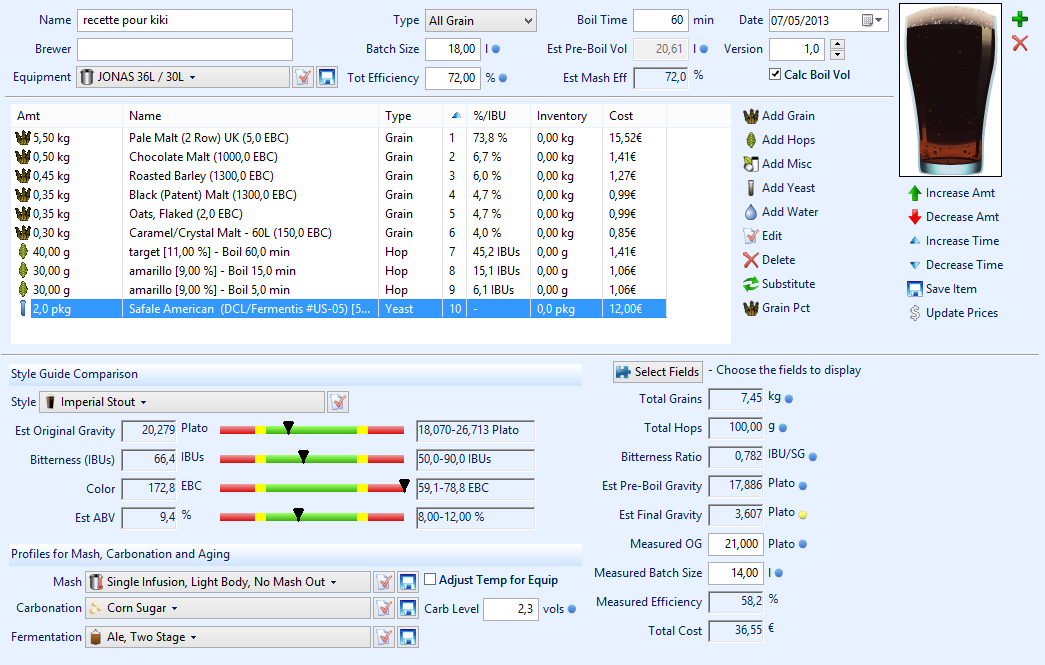
Task: Sort ingredients by Name column header
Action: (145, 116)
